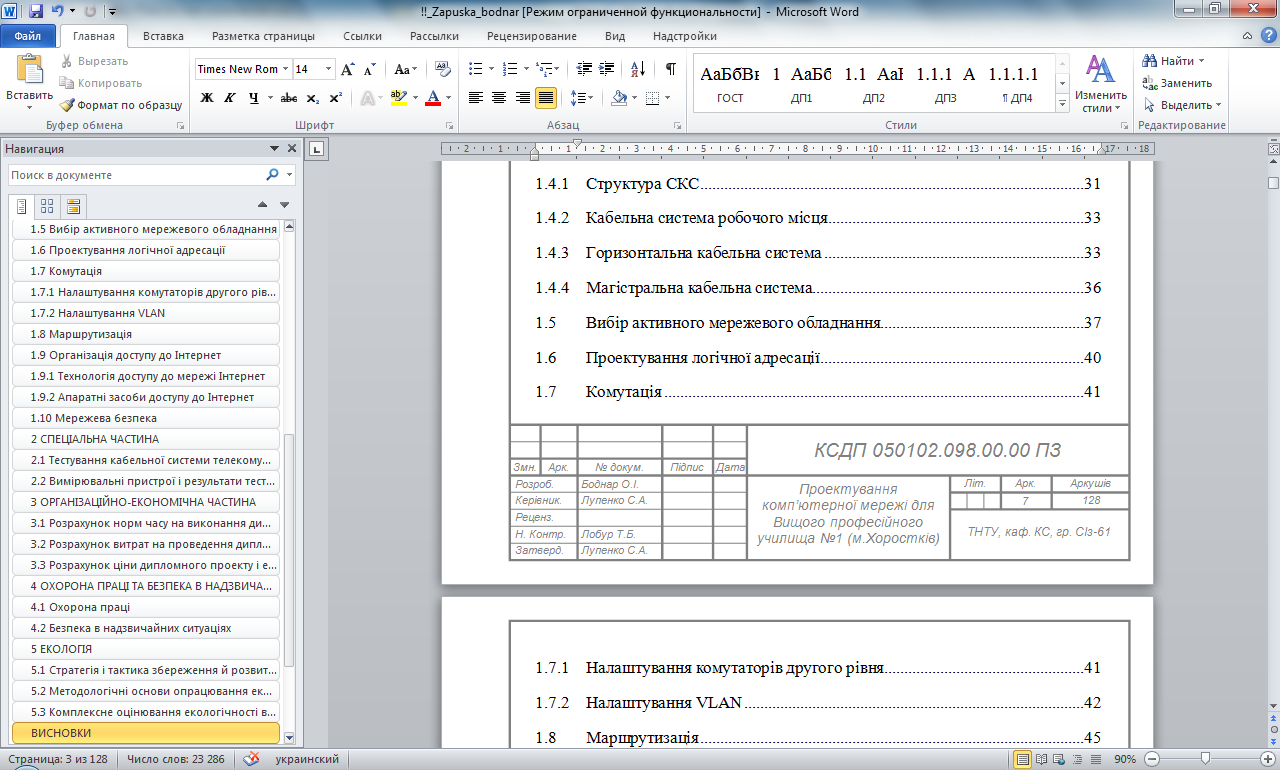
Task: Apply the ДП2 style from gallery
Action: tap(874, 84)
